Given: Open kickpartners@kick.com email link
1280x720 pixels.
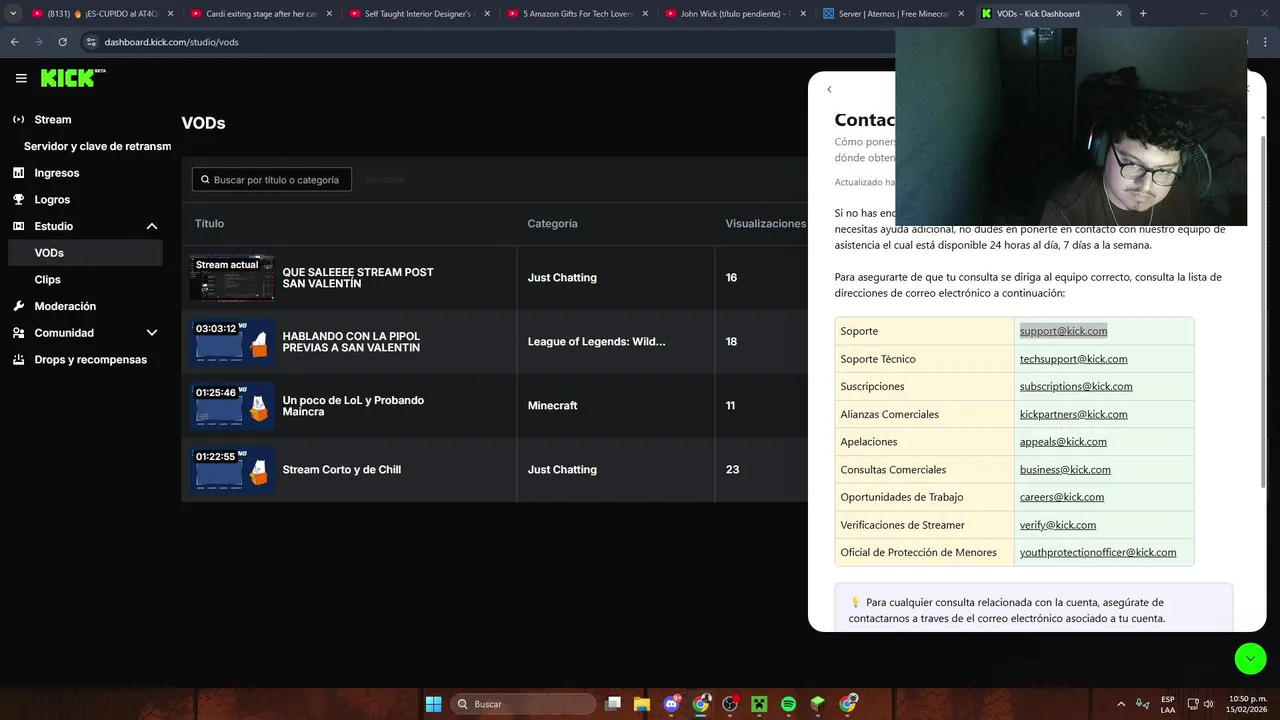Looking at the screenshot, I should point(1073,414).
